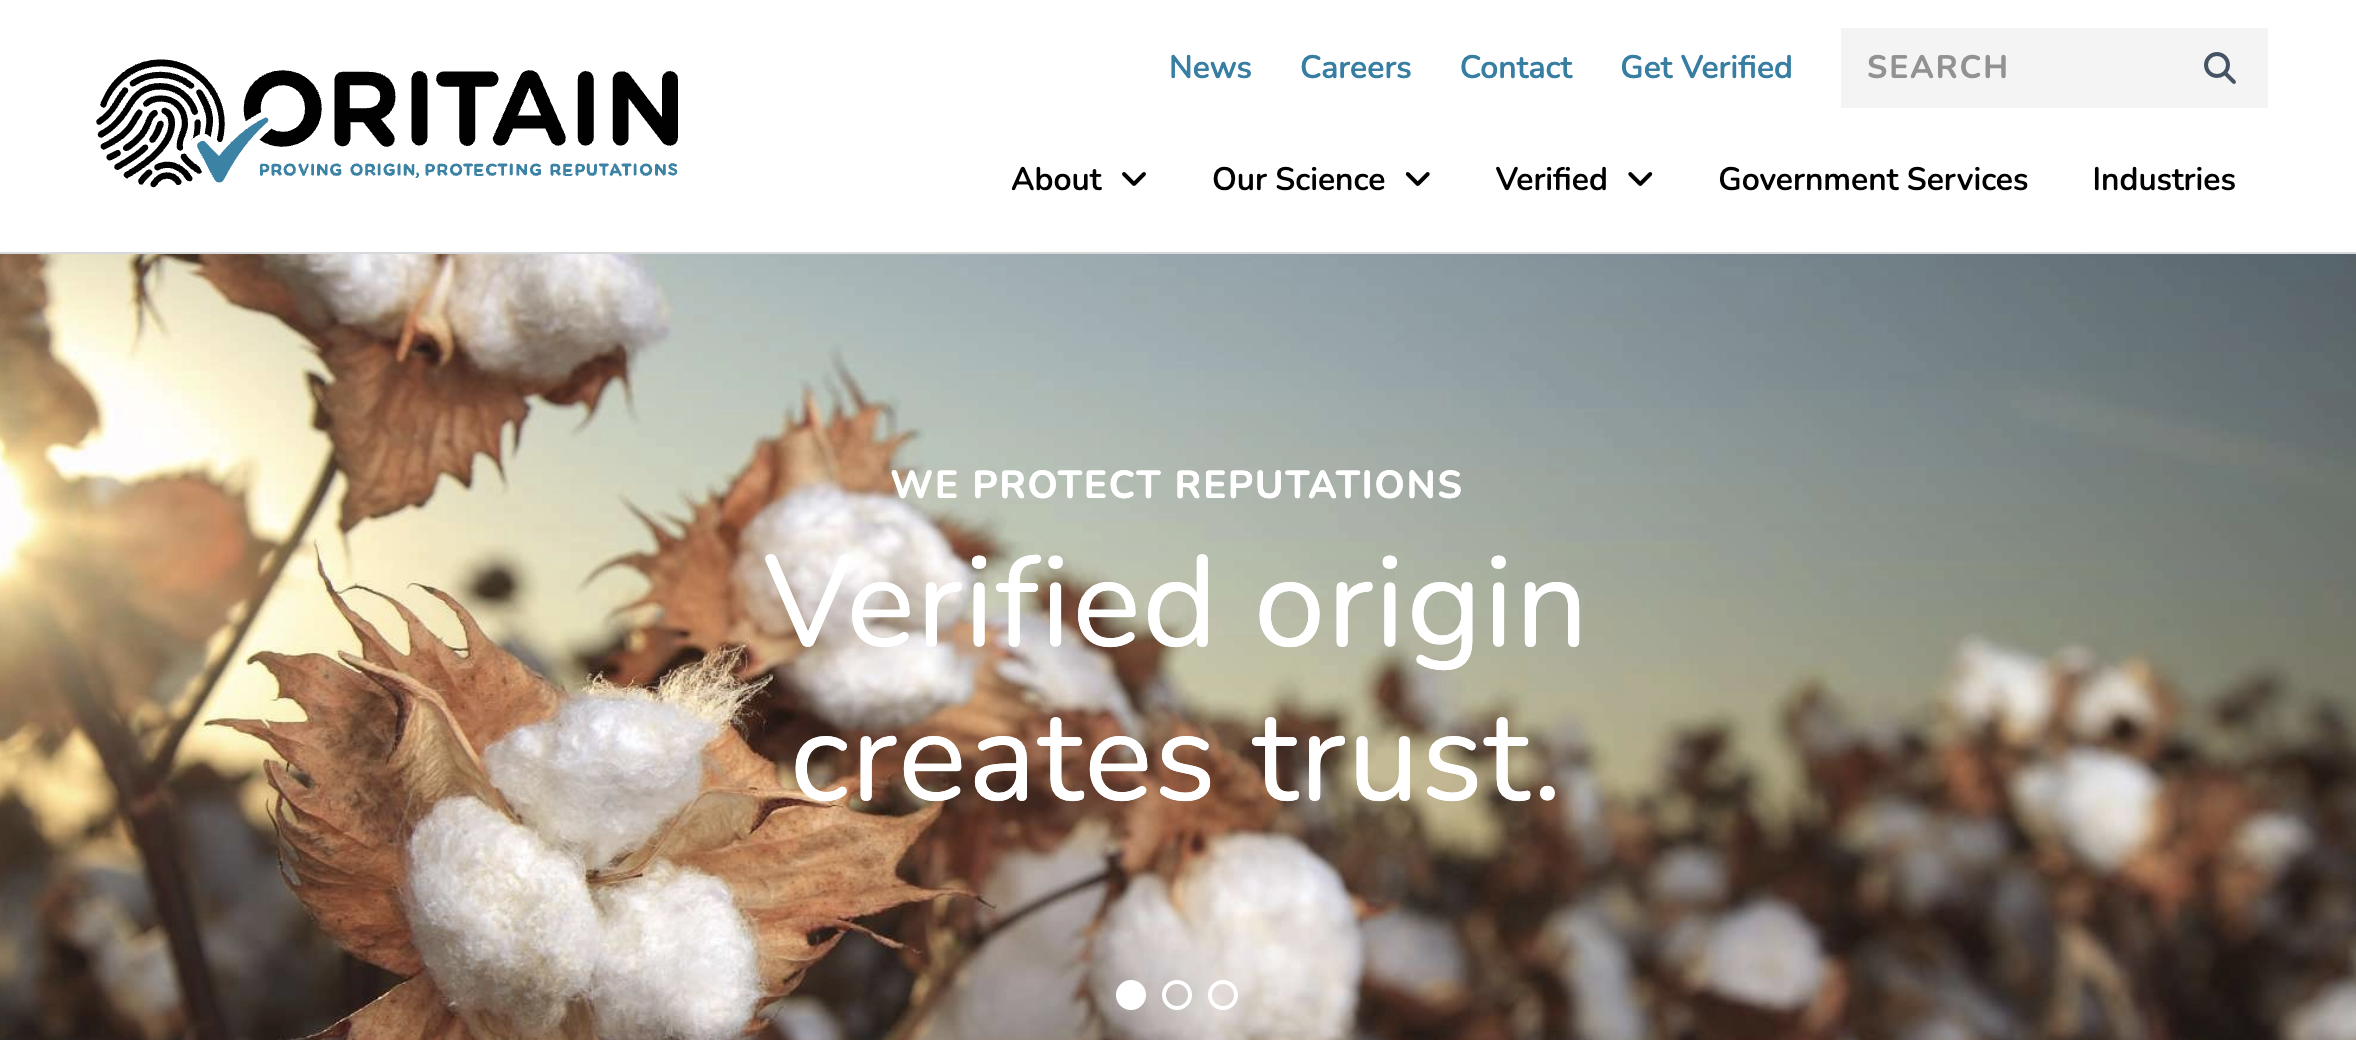
Task: Open the Government Services menu item
Action: point(1873,179)
